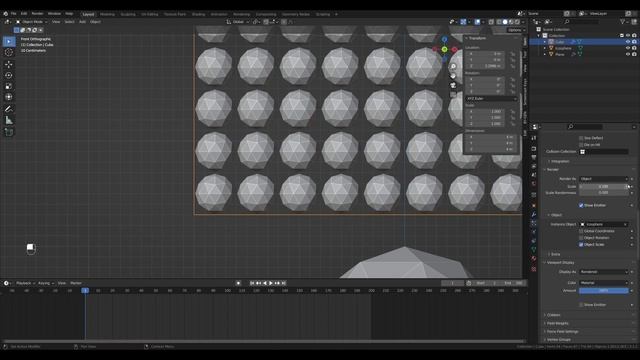Open the Color Material dropdown
Image resolution: width=640 pixels, height=360 pixels.
(x=604, y=282)
